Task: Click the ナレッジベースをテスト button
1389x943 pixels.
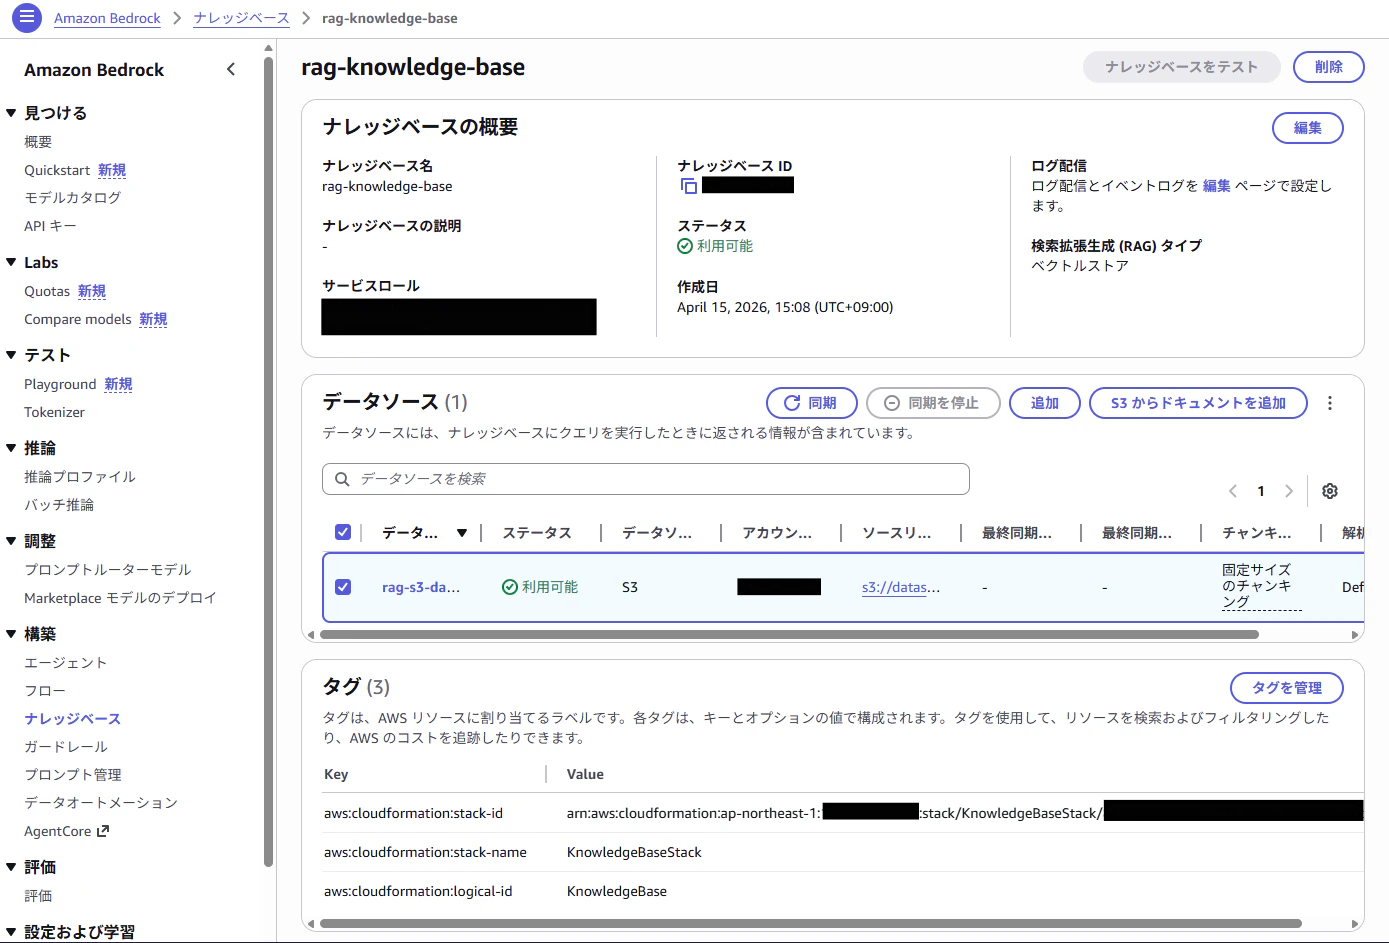Action: tap(1181, 67)
